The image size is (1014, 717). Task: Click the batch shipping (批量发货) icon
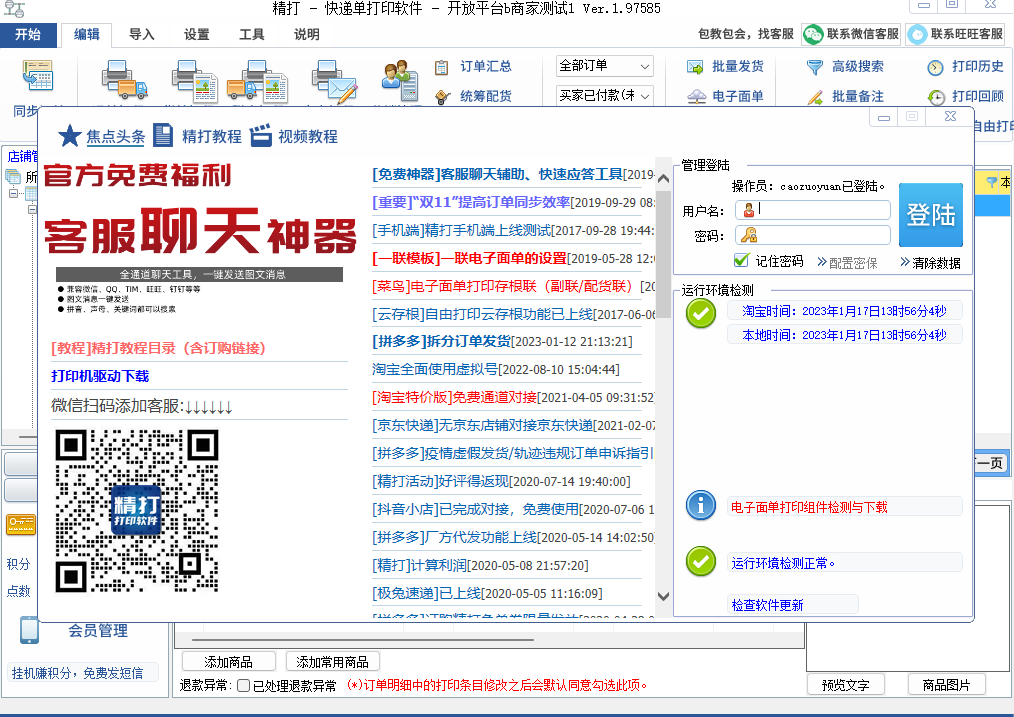pos(696,67)
